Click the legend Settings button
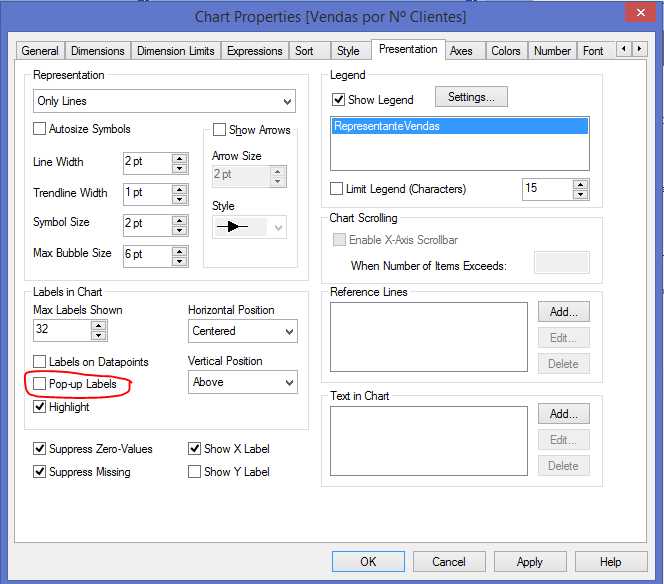Image resolution: width=664 pixels, height=584 pixels. tap(471, 97)
